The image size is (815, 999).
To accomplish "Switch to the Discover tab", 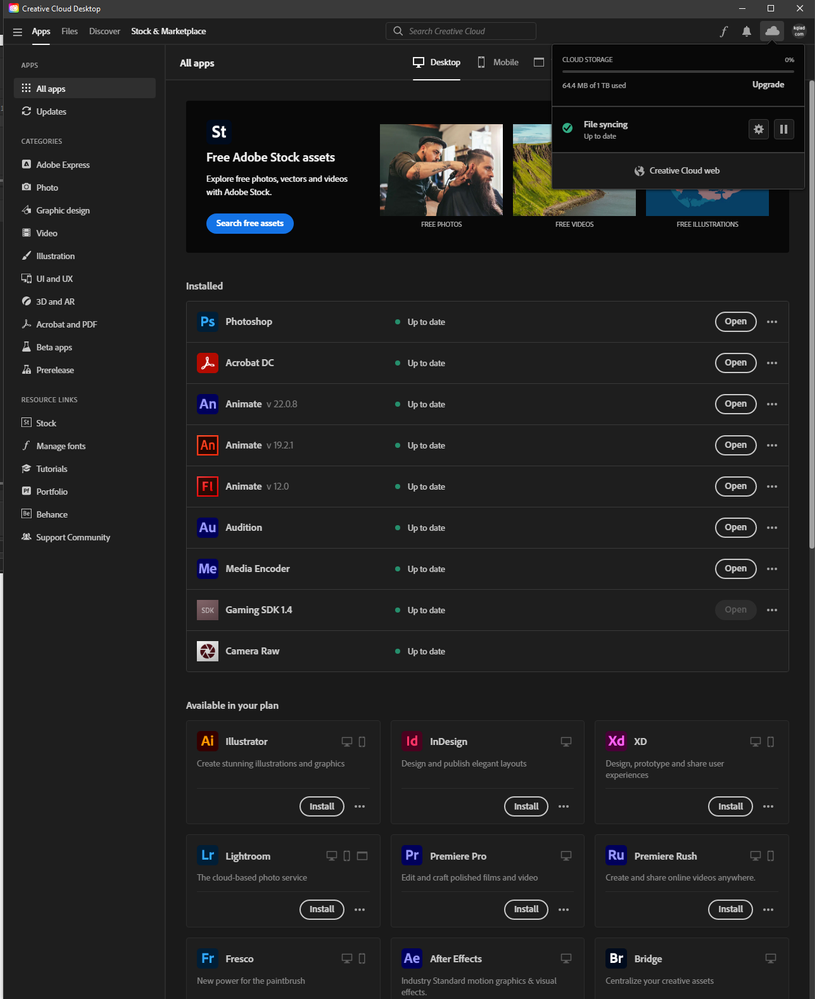I will (x=105, y=31).
